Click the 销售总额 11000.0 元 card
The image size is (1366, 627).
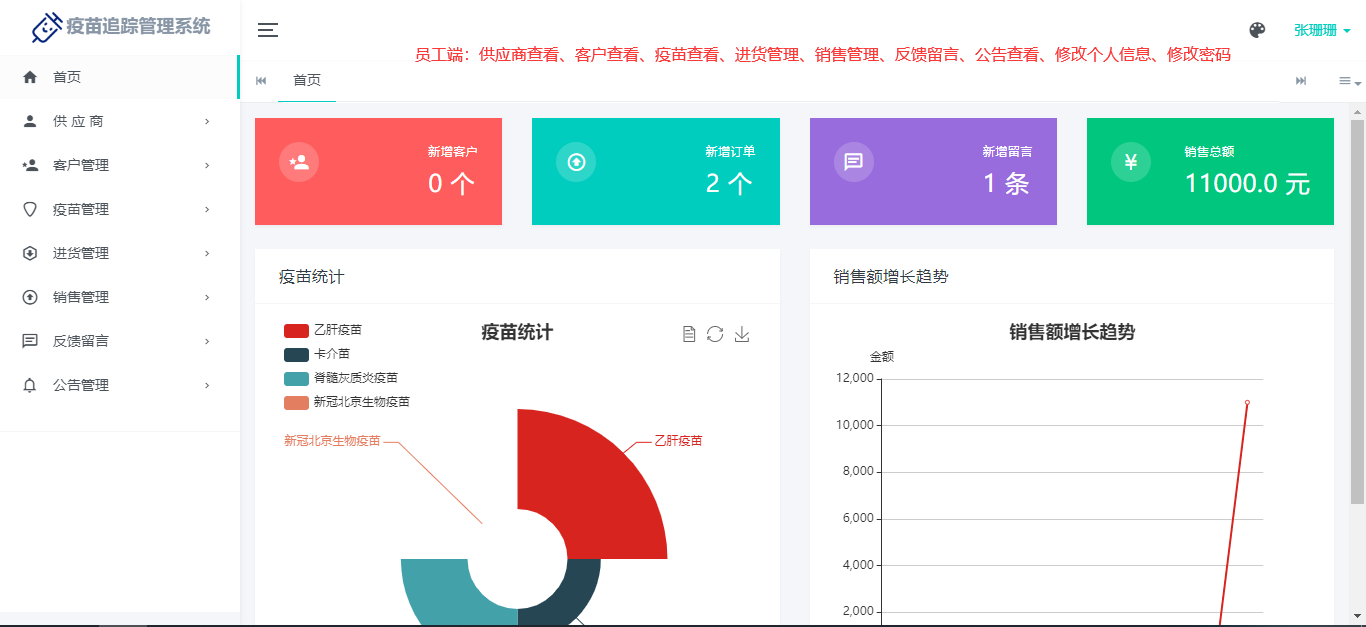(x=1210, y=171)
